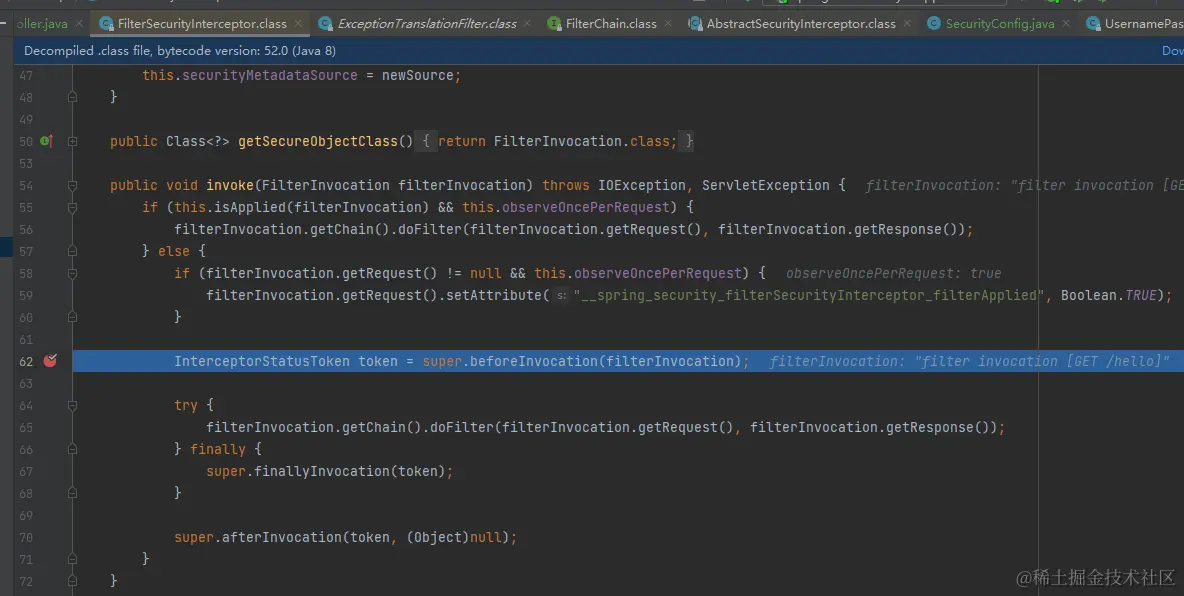Screen dimensions: 1184x596
Task: Click 'ServletException' in the throws clause
Action: tap(766, 185)
